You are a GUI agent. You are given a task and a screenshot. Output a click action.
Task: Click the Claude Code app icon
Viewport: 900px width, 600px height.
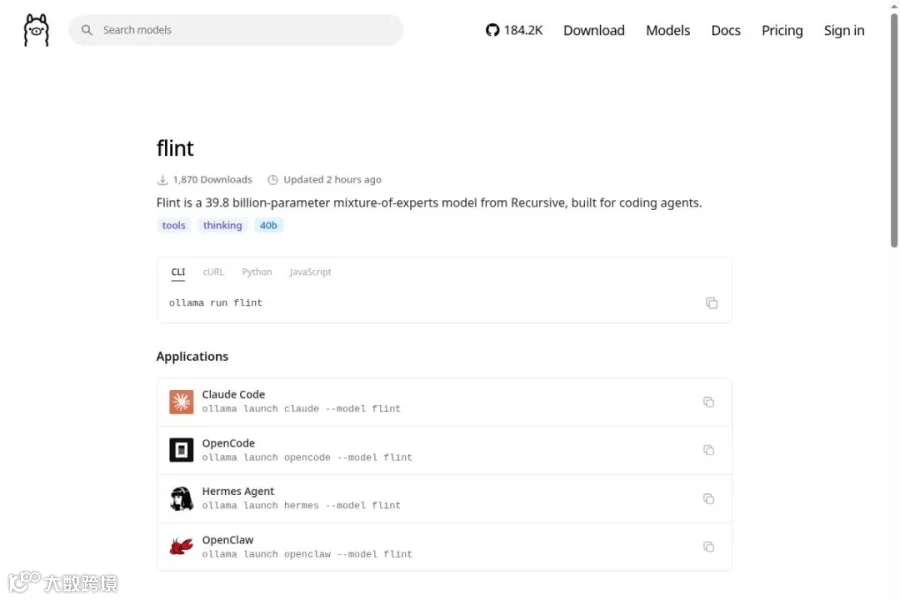181,402
